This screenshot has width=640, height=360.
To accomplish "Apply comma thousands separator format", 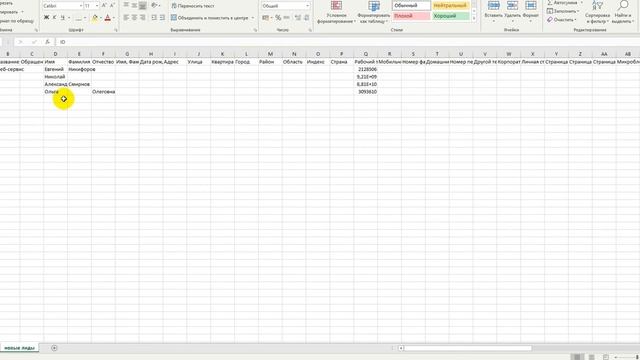I will pyautogui.click(x=287, y=18).
